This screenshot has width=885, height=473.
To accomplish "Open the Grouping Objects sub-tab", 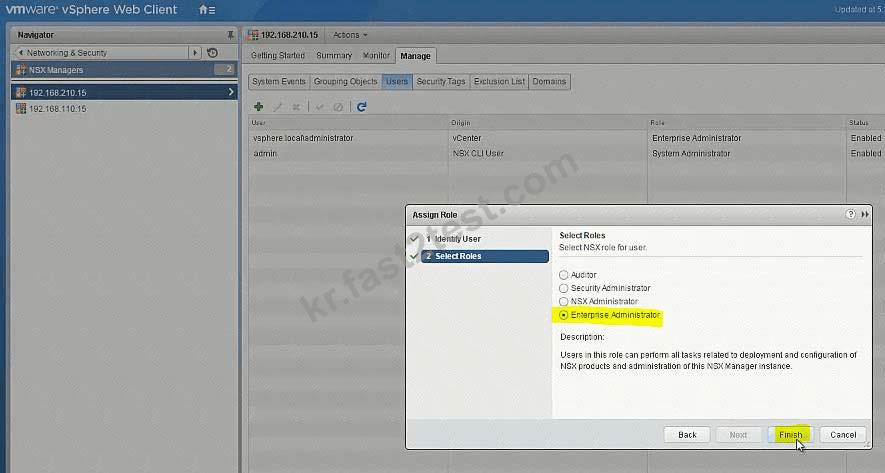I will [x=345, y=81].
